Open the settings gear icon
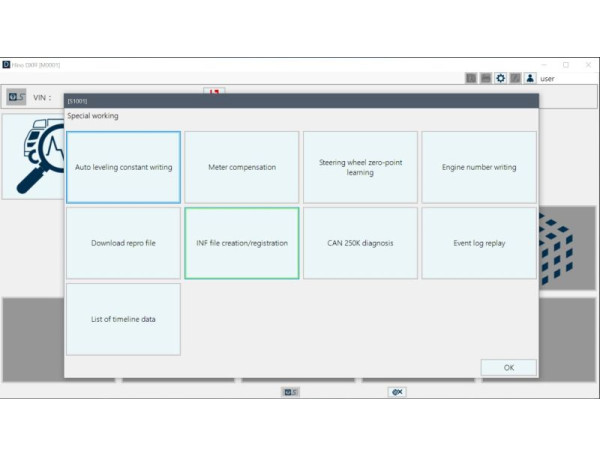 click(500, 78)
